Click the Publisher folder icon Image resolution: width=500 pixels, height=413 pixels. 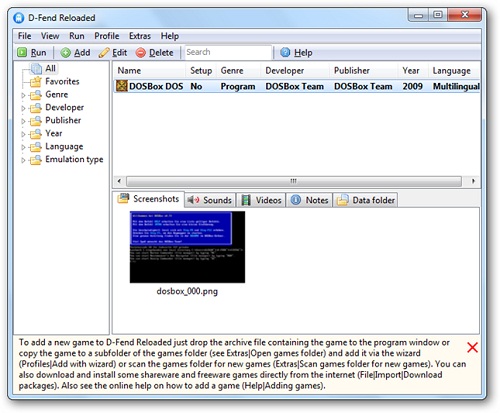[x=35, y=121]
